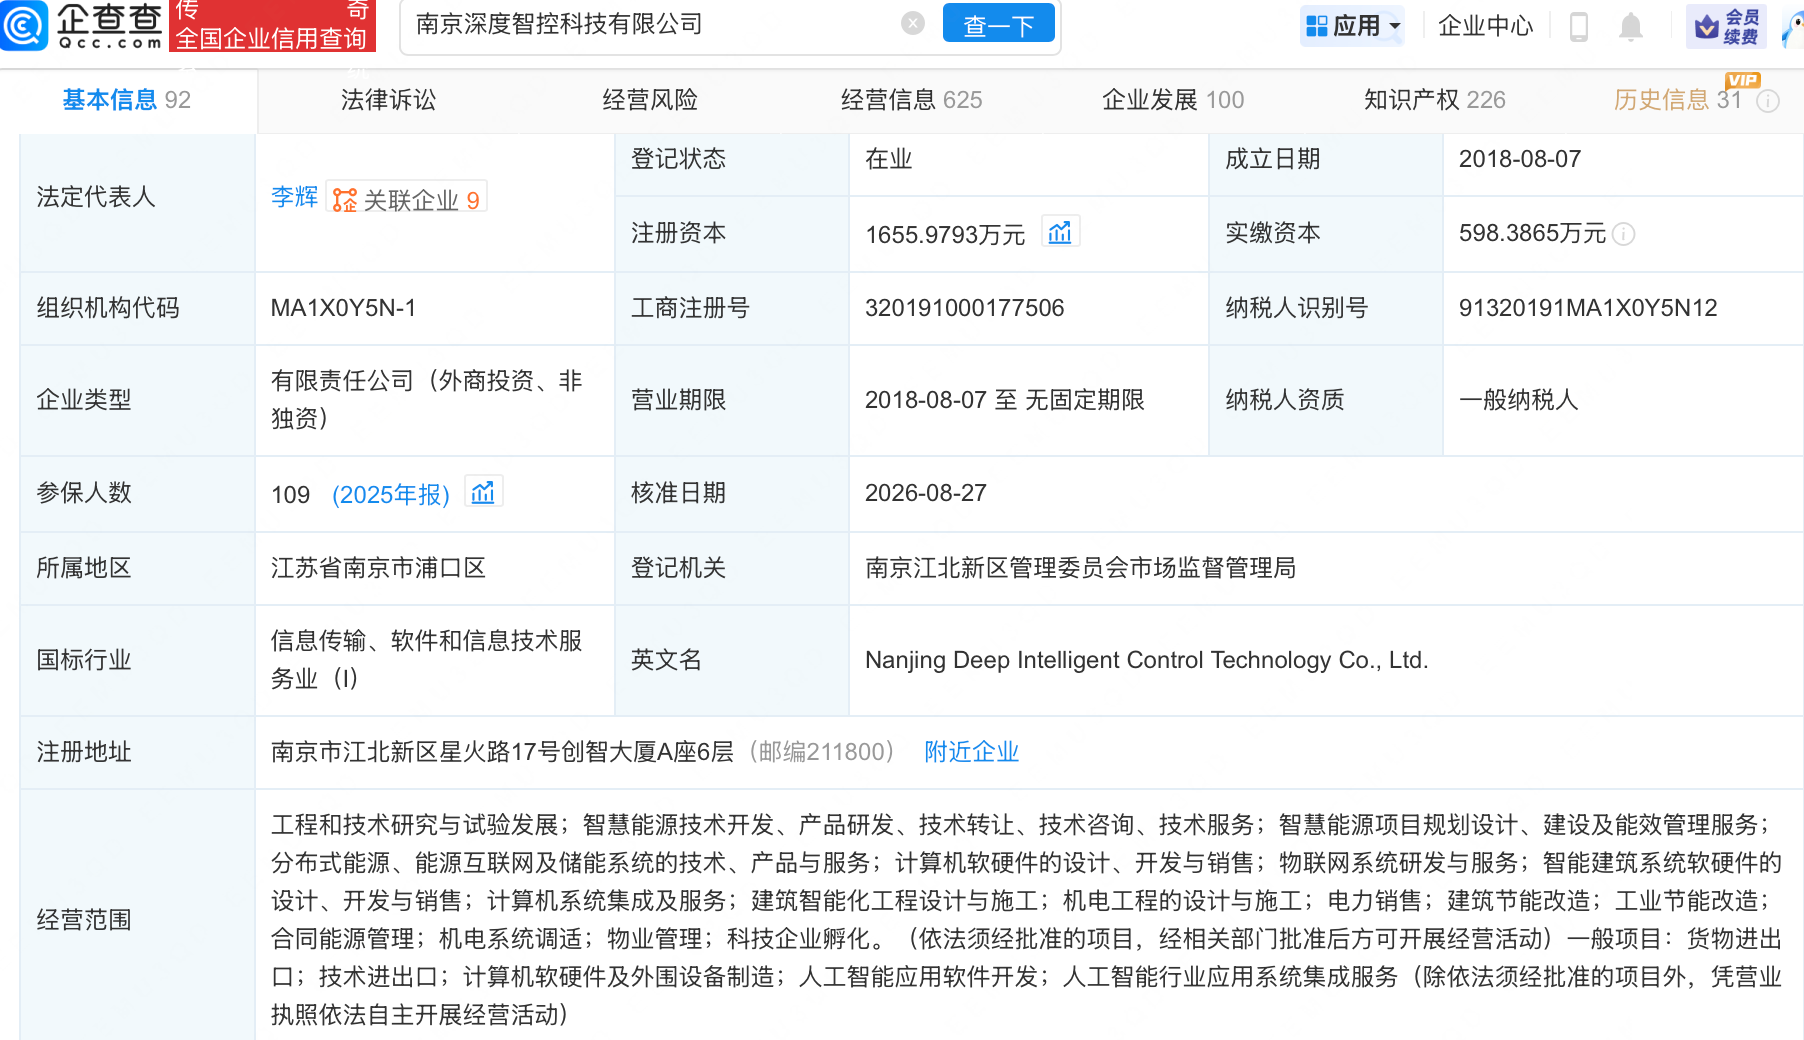Select the business term 2018-08-07 至 无固定期限
The image size is (1804, 1040).
coord(1005,400)
